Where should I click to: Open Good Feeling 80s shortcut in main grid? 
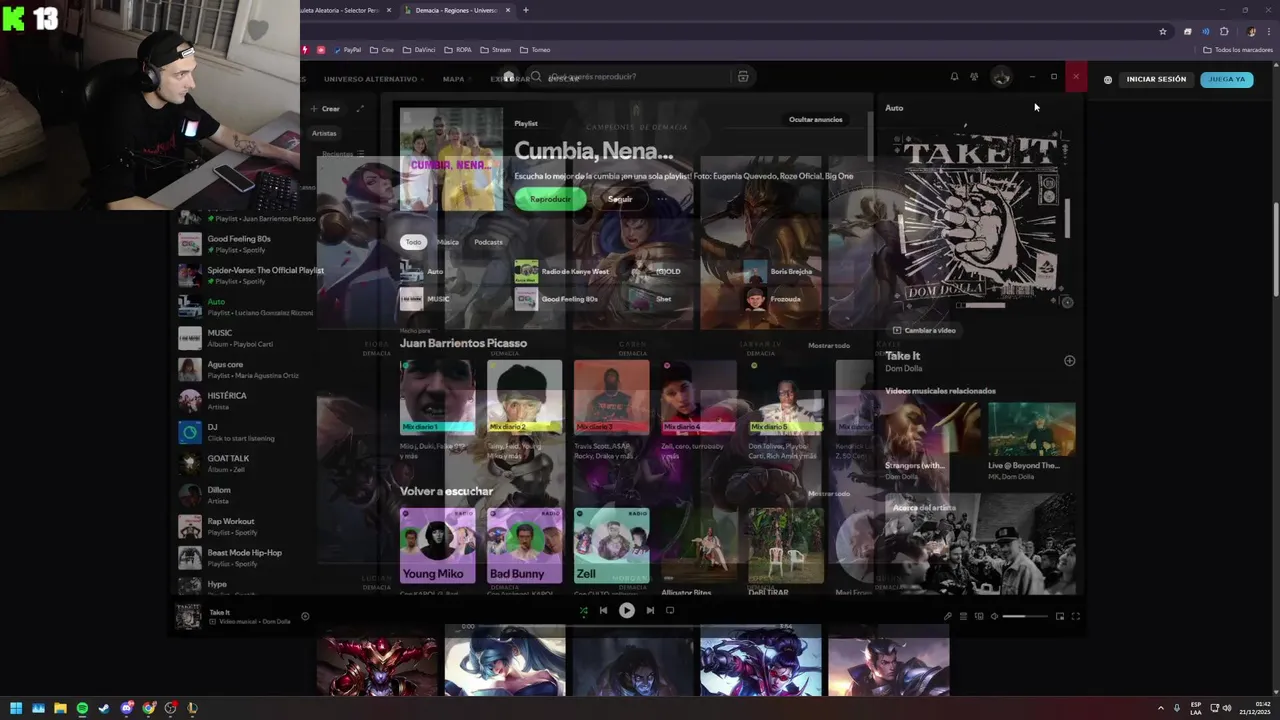(x=569, y=299)
